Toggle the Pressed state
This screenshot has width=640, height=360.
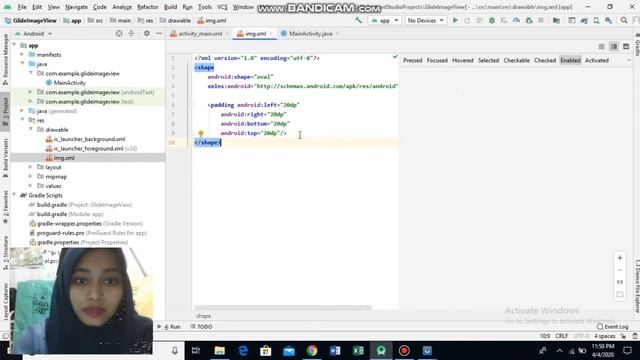[413, 60]
